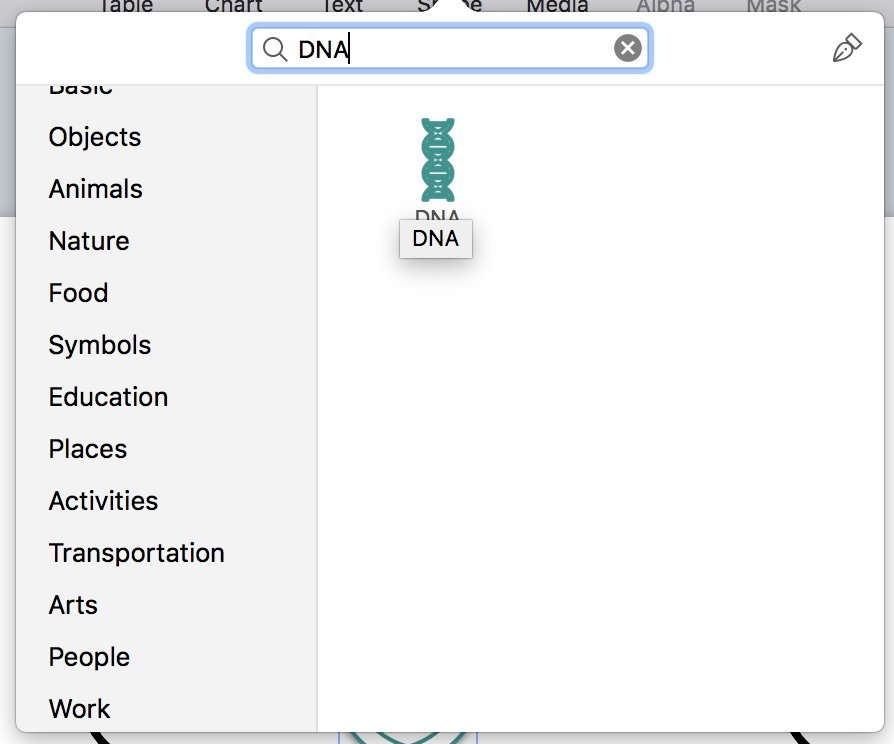Select the People category
This screenshot has width=894, height=744.
89,657
